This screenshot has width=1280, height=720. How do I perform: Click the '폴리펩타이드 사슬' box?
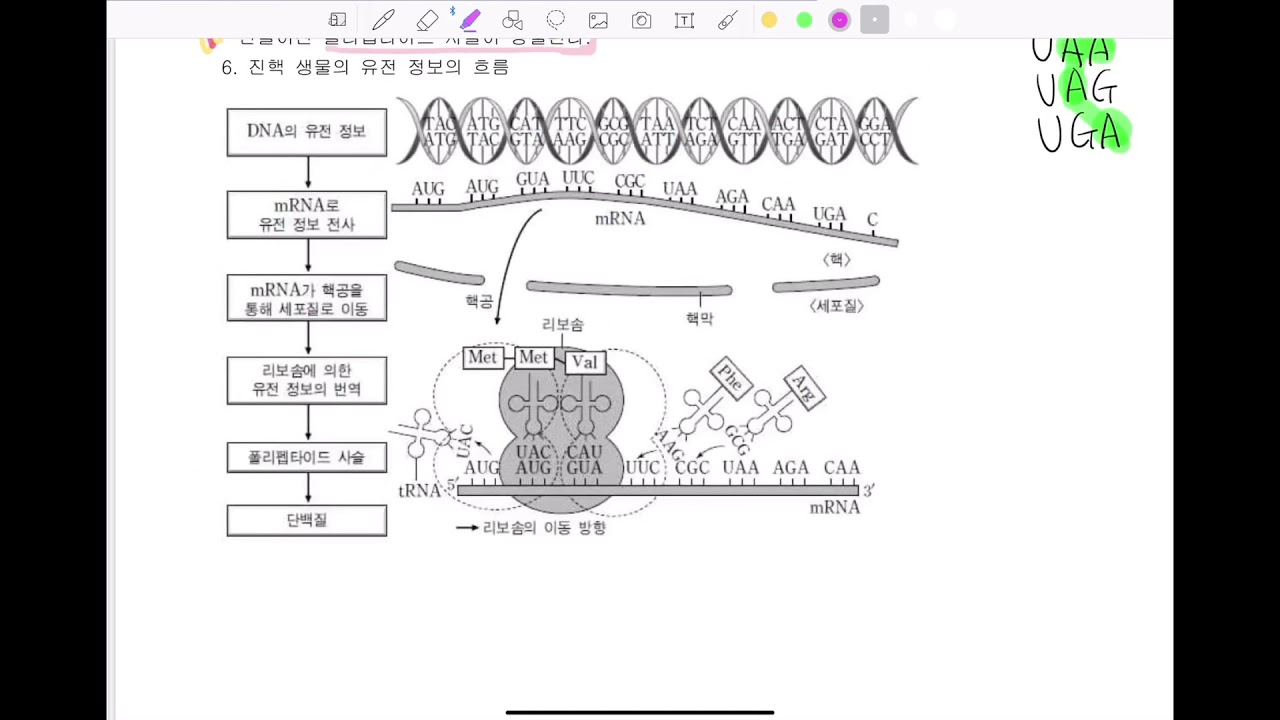pyautogui.click(x=307, y=458)
